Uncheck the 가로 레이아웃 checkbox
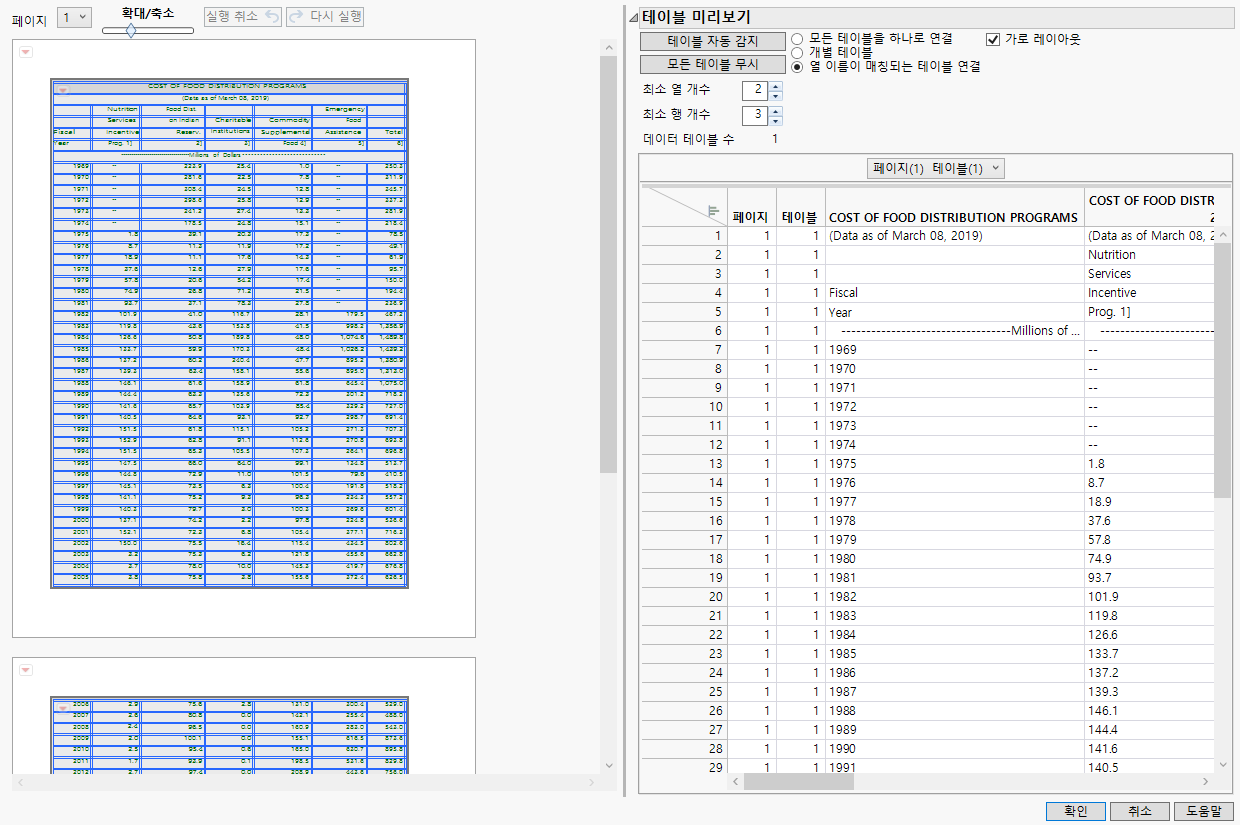Screen dimensions: 1240x825 click(x=992, y=38)
